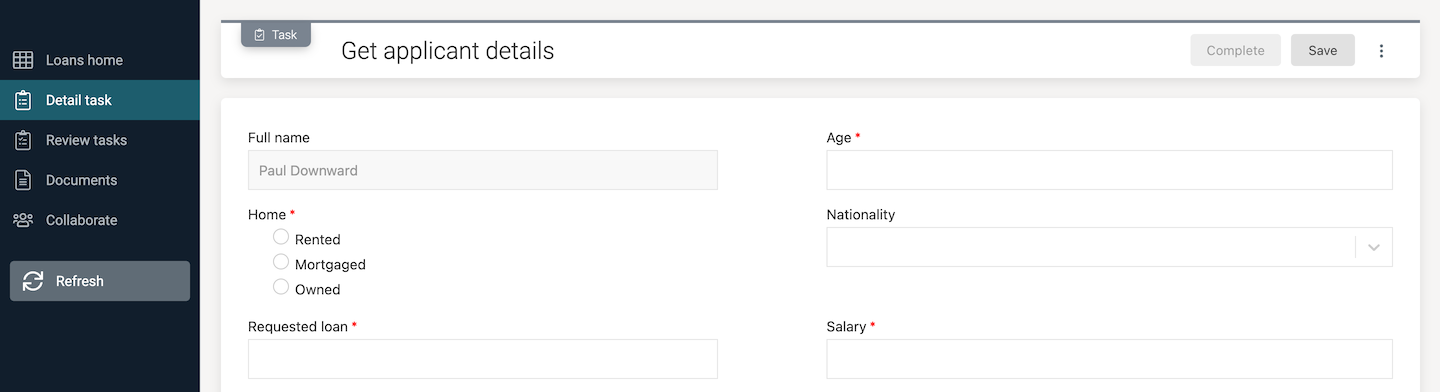This screenshot has width=1440, height=392.
Task: Click the Review tasks checklist icon
Action: 23,140
